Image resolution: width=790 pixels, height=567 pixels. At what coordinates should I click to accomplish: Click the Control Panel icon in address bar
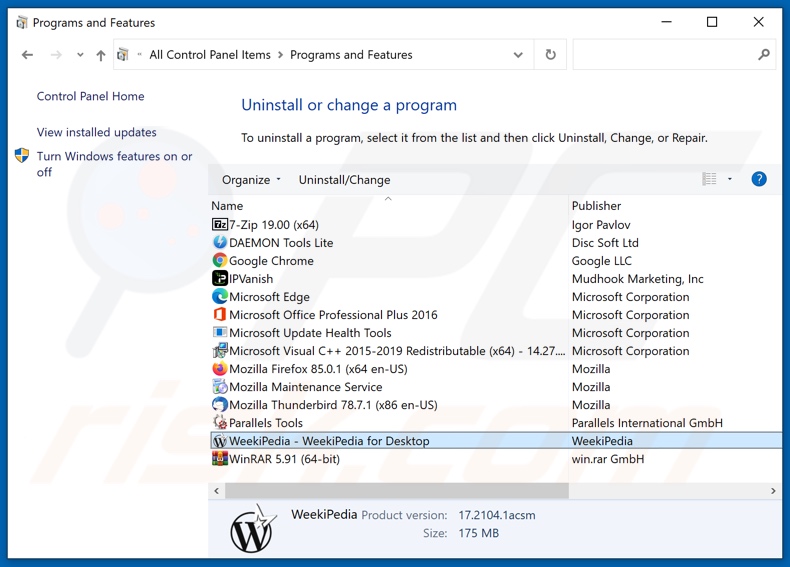pos(122,54)
